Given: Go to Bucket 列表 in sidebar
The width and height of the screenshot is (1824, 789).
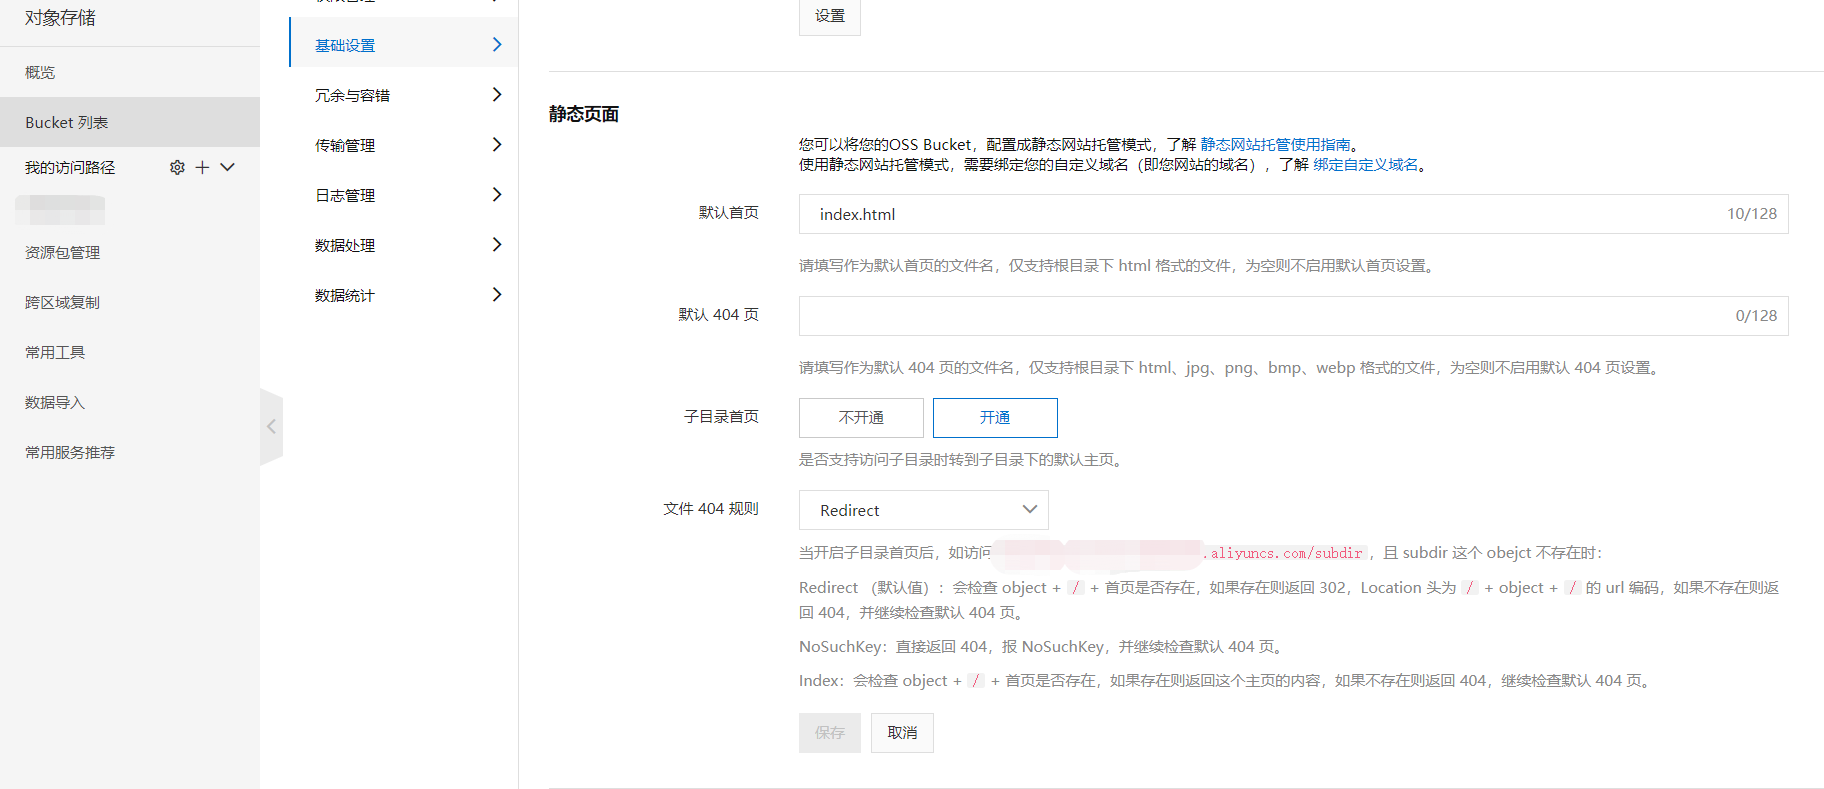Looking at the screenshot, I should 67,122.
